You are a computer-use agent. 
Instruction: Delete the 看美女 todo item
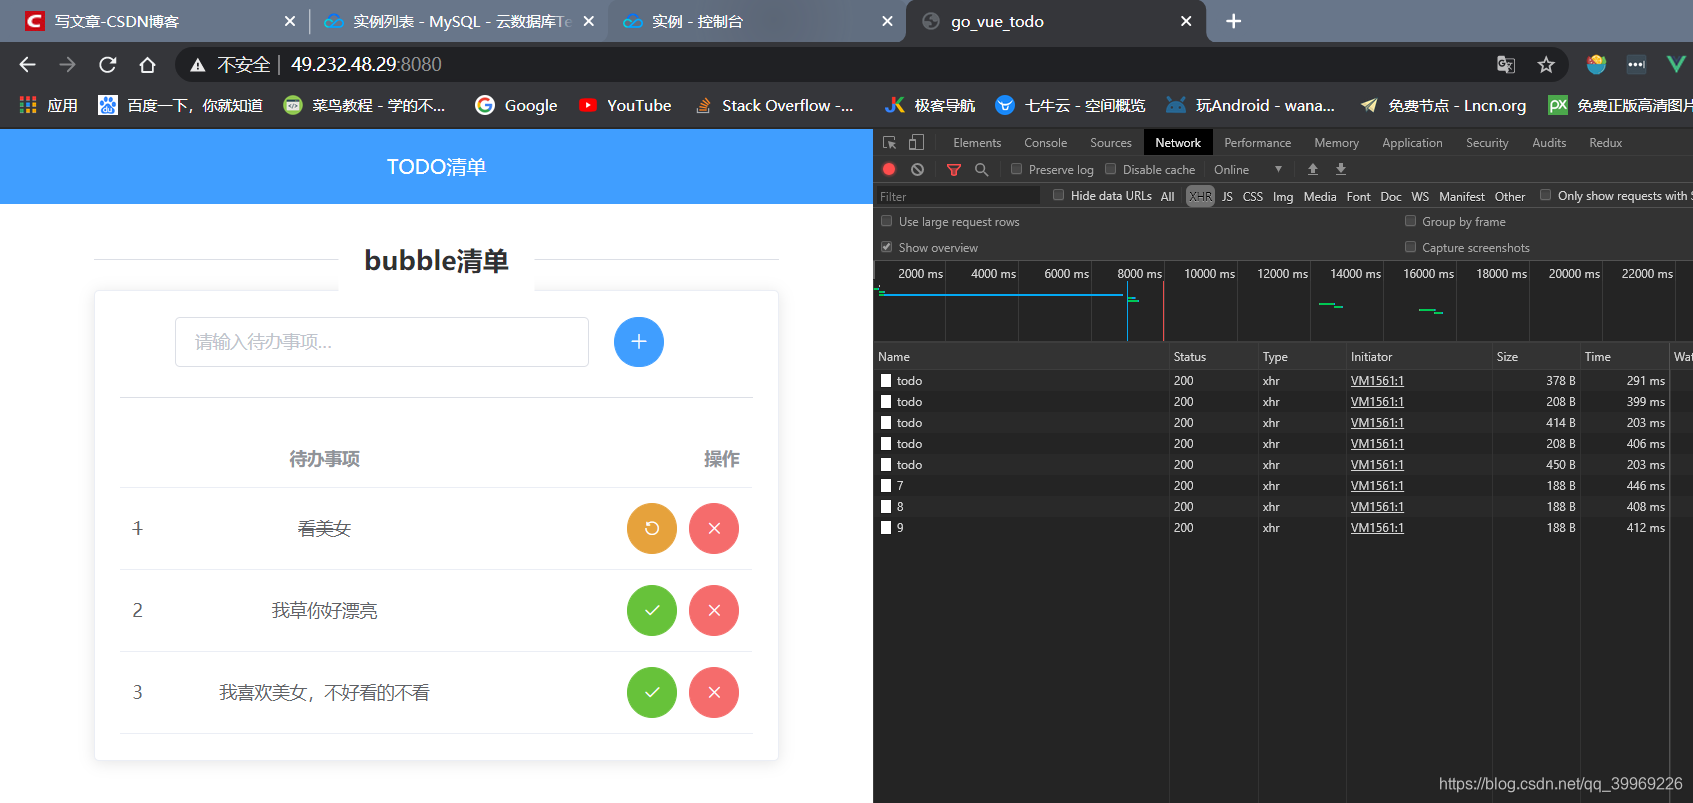coord(714,529)
